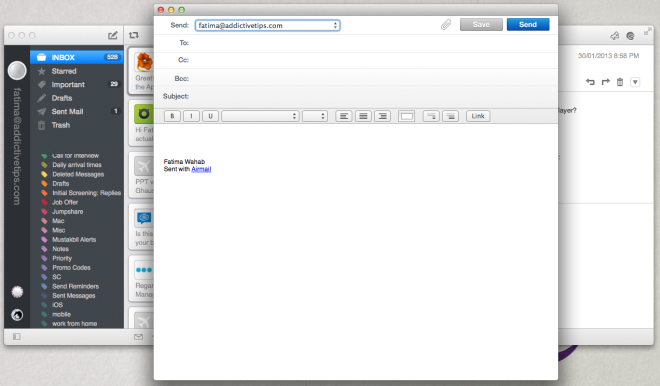
Task: Select the iOS label
Action: click(57, 305)
